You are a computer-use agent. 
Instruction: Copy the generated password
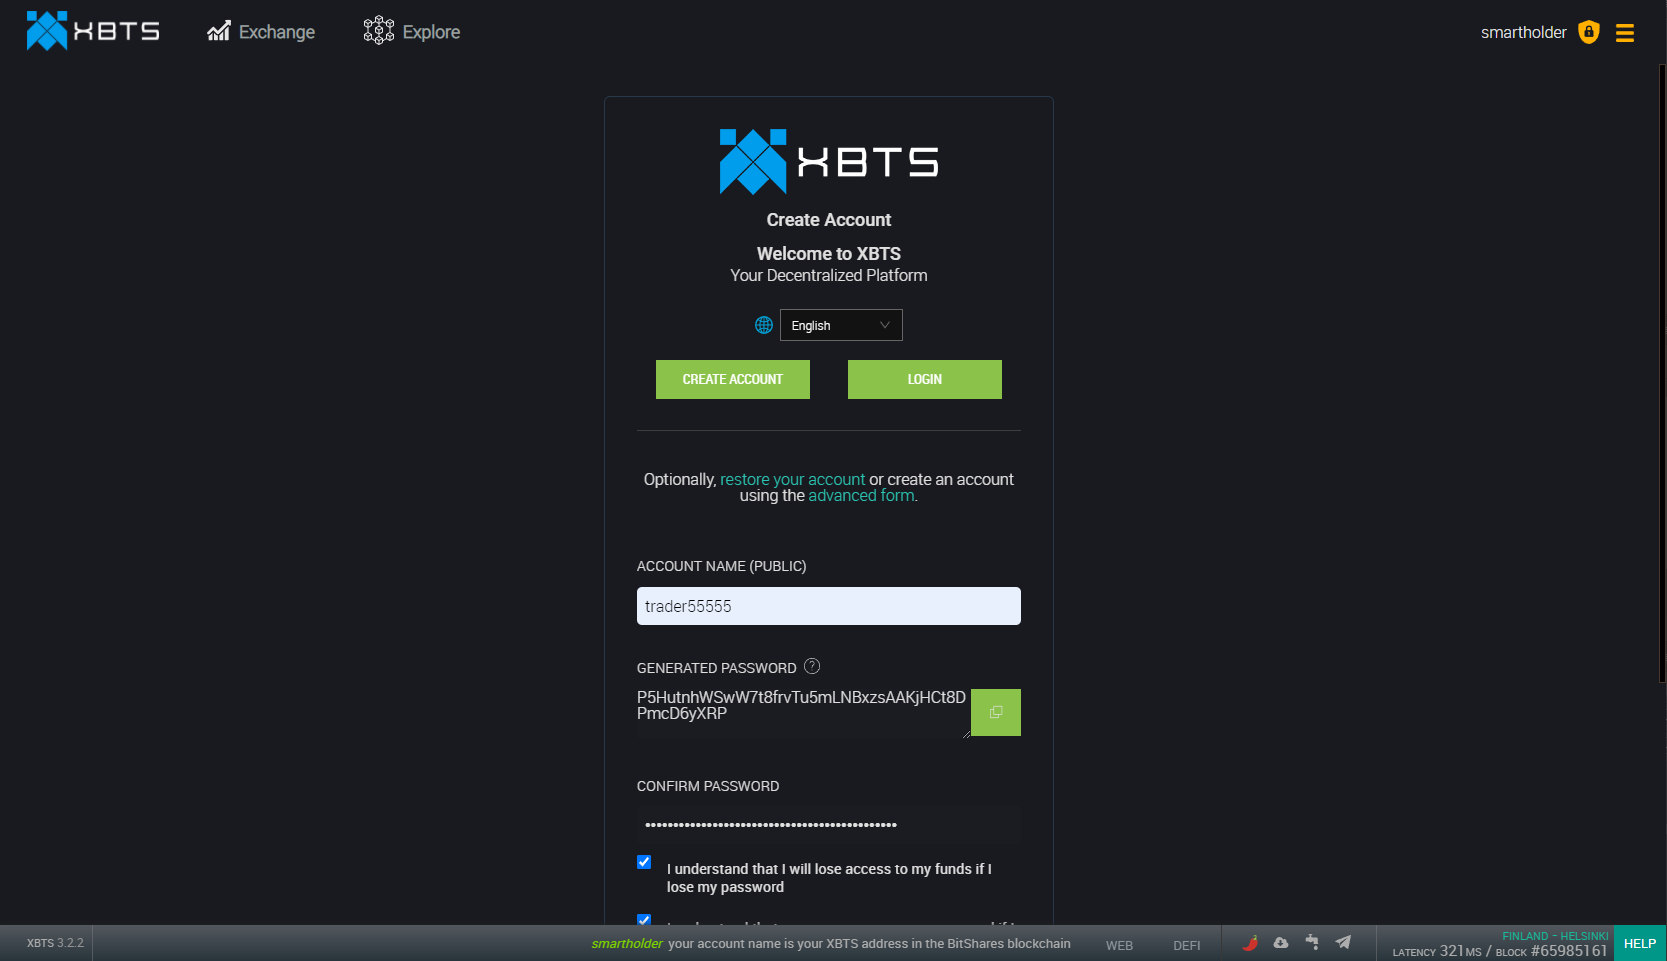(x=996, y=712)
